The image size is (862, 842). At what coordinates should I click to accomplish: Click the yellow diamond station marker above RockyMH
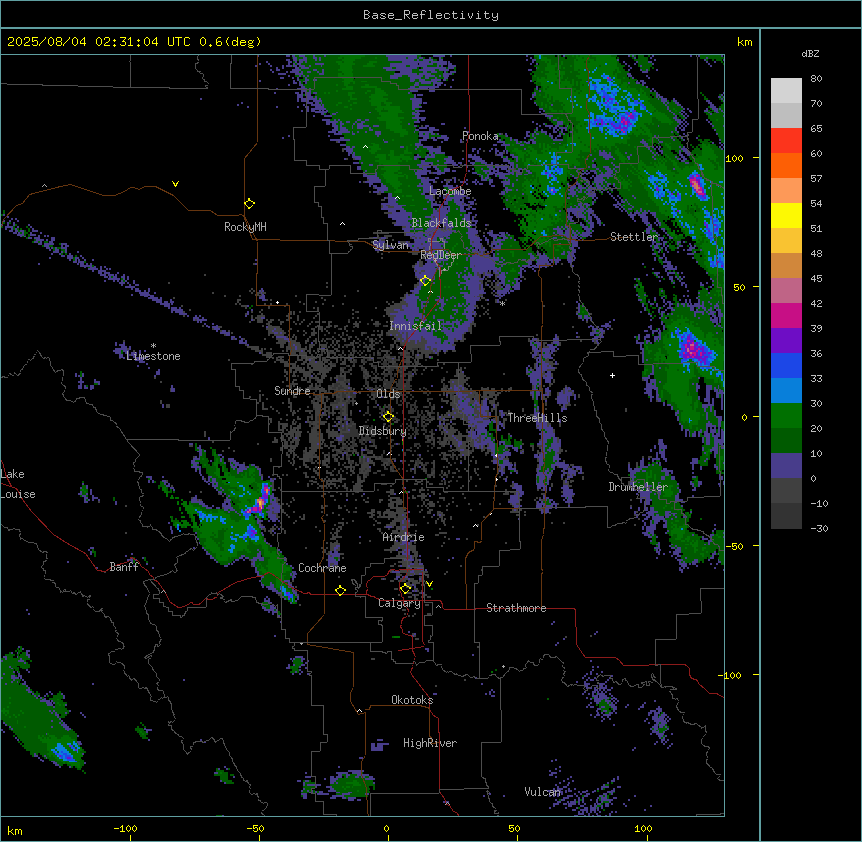(249, 204)
